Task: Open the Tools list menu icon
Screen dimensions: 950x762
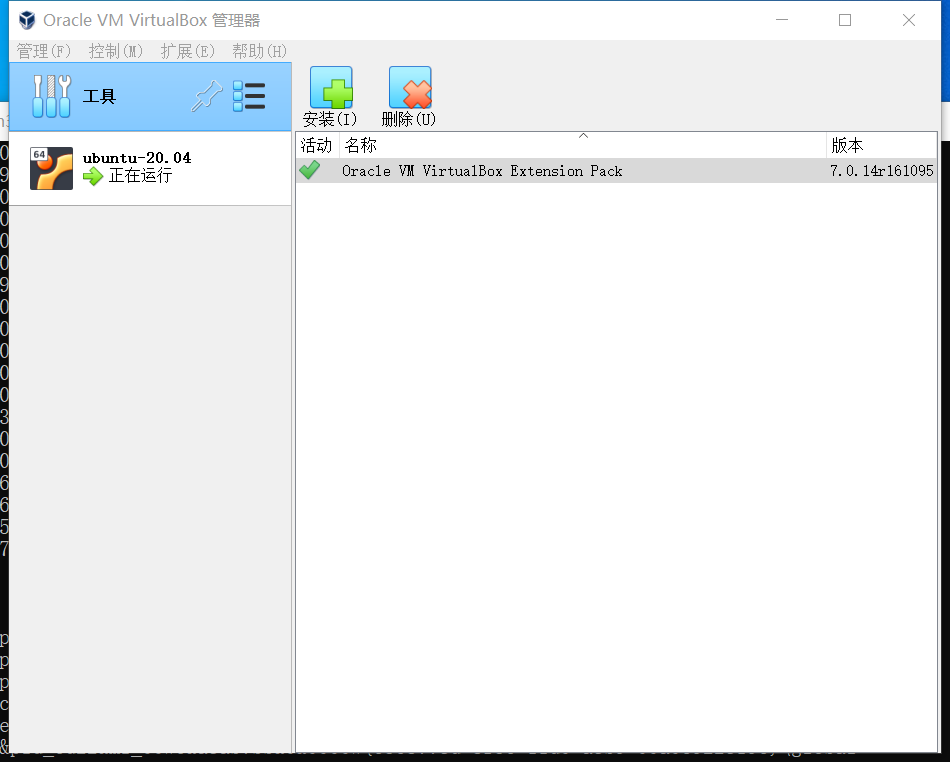Action: coord(249,96)
